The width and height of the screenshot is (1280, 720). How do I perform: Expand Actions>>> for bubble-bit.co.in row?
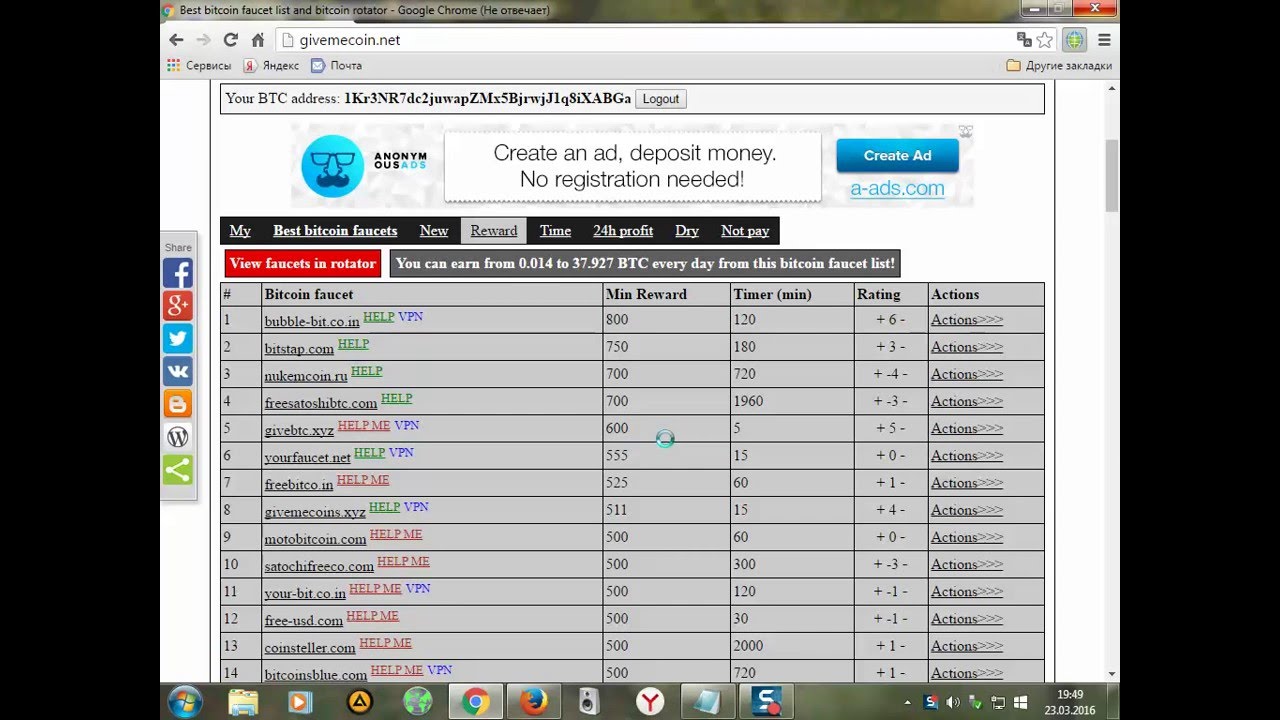[967, 320]
